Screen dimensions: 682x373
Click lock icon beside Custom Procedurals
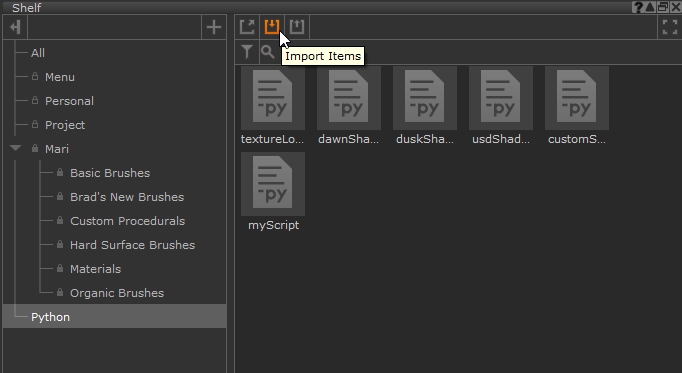60,220
